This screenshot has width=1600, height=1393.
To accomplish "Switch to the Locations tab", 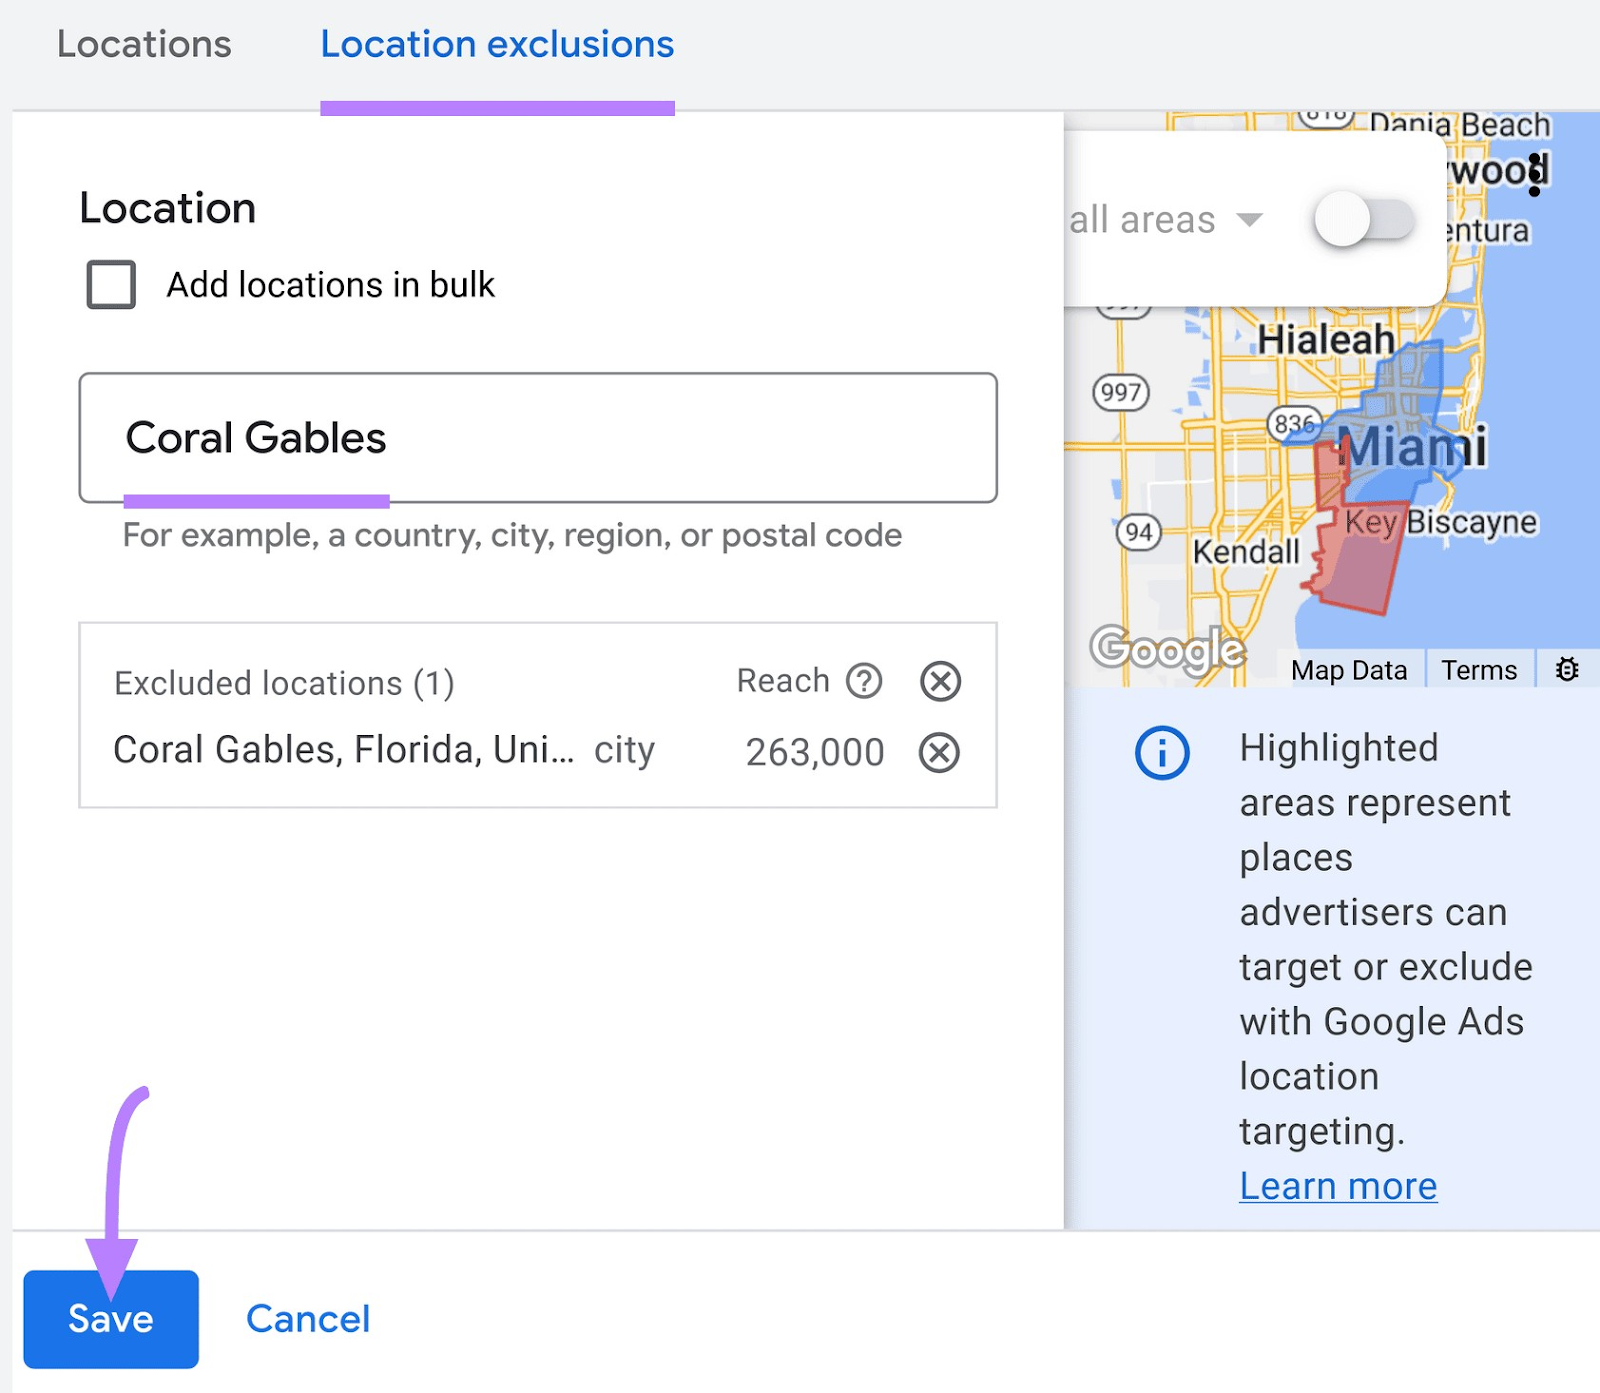I will click(145, 44).
